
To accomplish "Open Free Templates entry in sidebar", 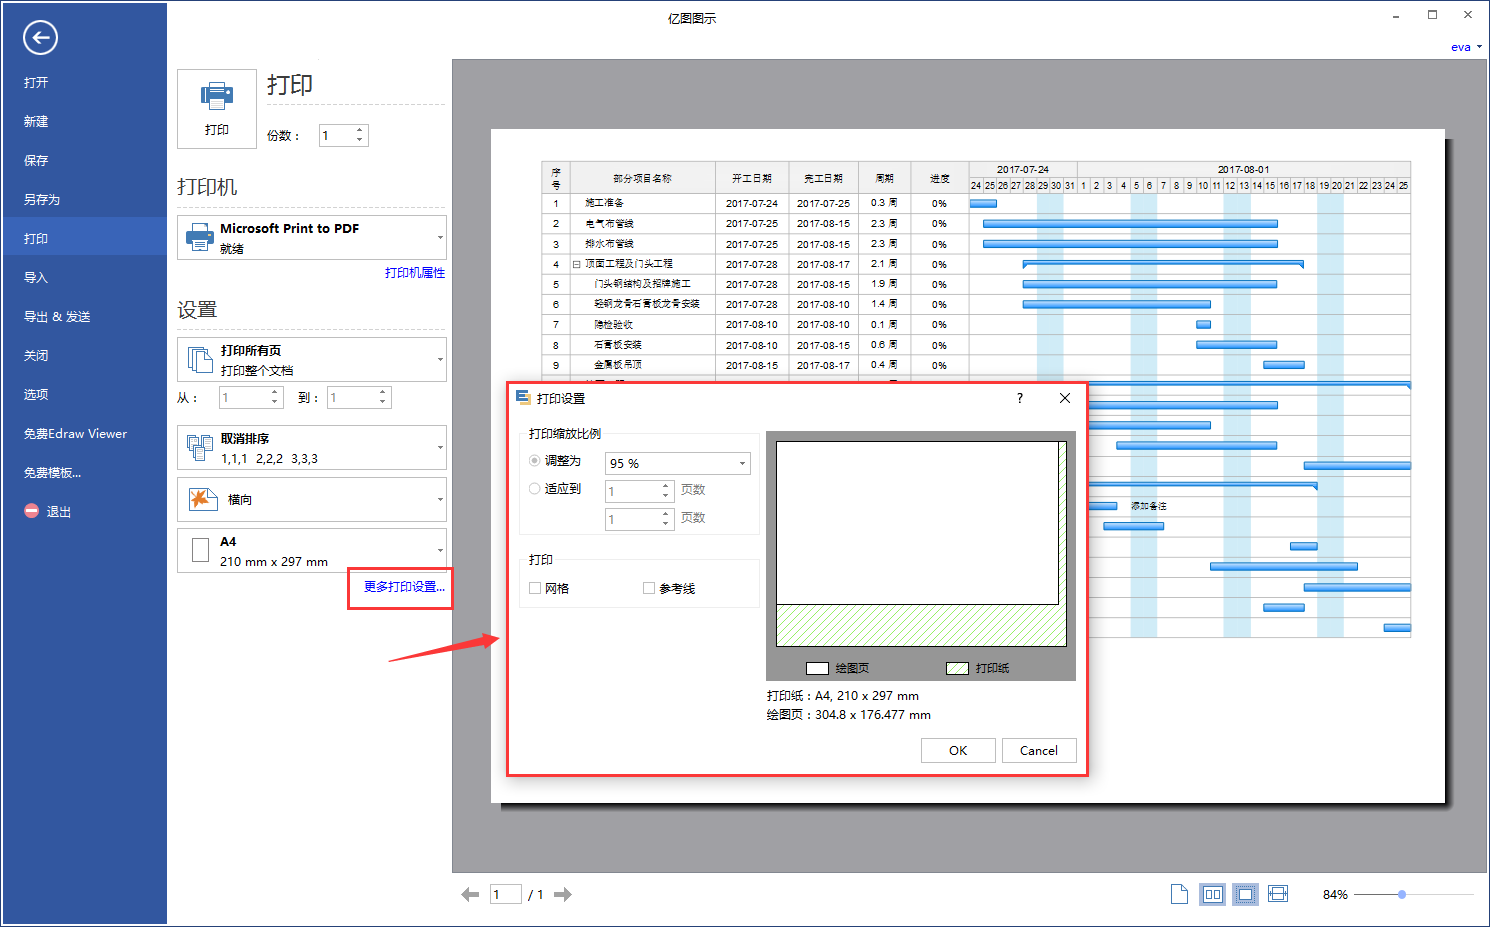I will point(52,472).
